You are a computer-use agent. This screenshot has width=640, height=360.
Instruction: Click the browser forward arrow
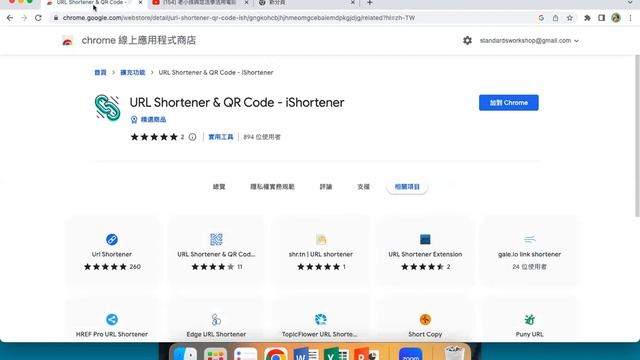point(24,18)
